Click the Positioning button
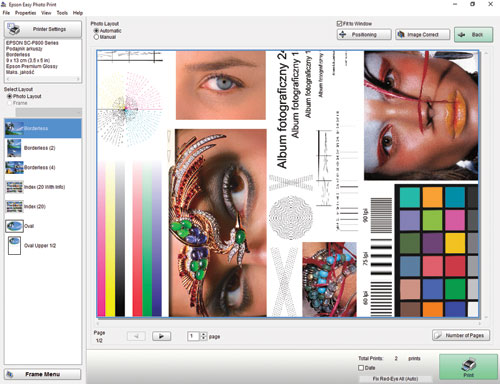Screen dimensions: 500x384 point(364,35)
